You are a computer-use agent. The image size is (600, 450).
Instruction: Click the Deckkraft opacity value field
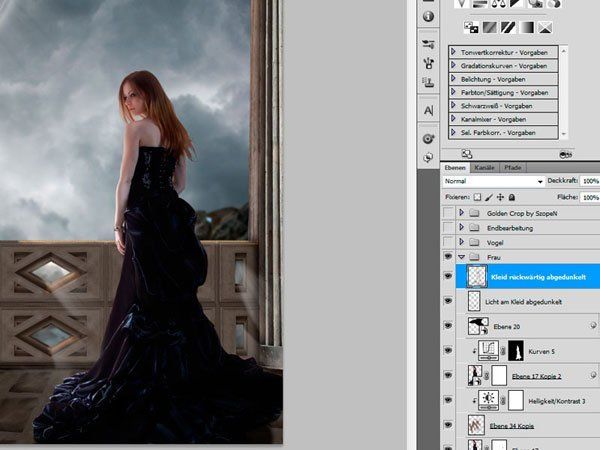(x=590, y=181)
